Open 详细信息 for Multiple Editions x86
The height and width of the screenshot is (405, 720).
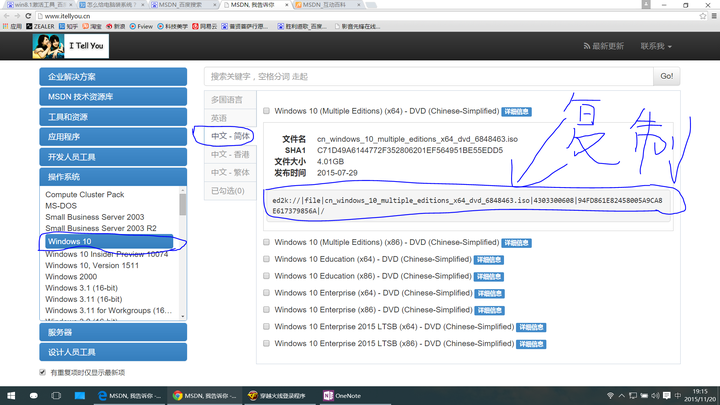516,243
